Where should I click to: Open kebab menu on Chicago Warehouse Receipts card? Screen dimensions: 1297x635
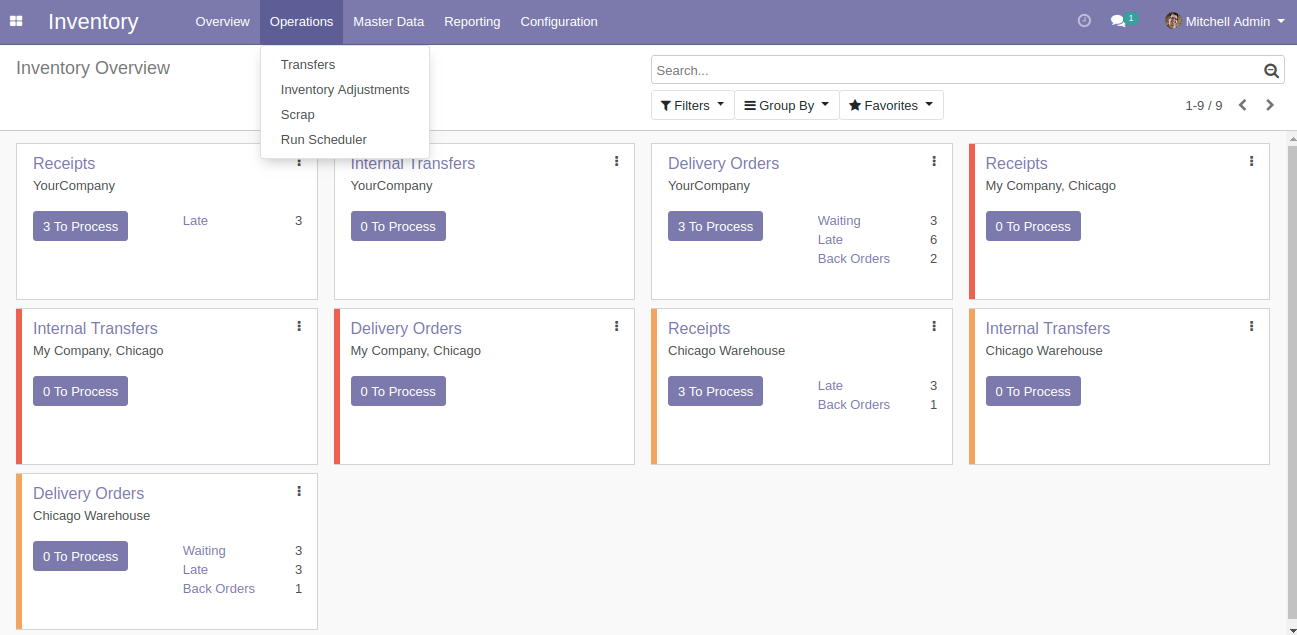(x=934, y=326)
